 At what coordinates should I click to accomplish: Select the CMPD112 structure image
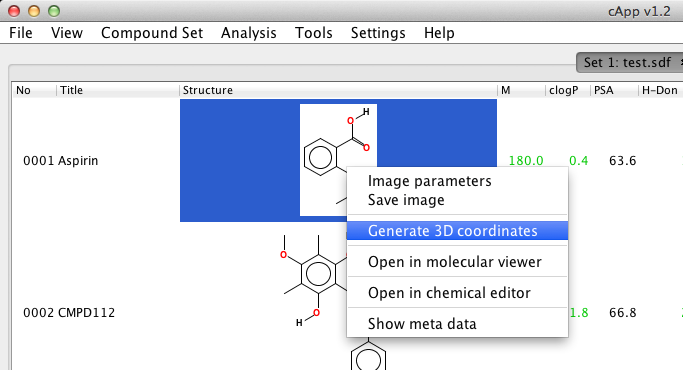click(314, 281)
